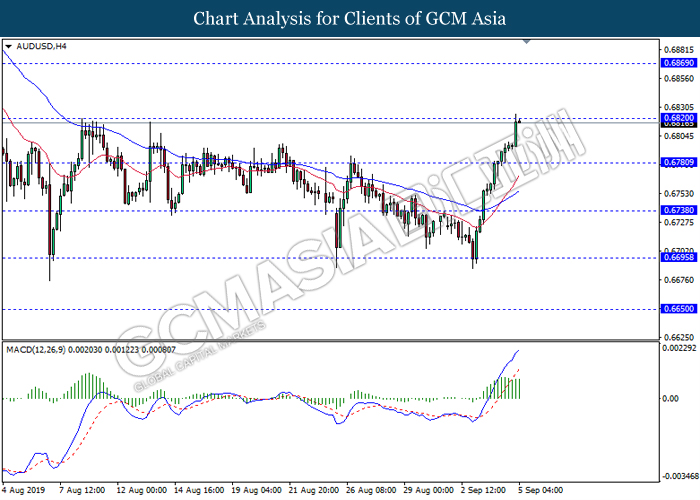The height and width of the screenshot is (500, 700).
Task: Click the AUDUSD,H4 chart label
Action: point(42,46)
